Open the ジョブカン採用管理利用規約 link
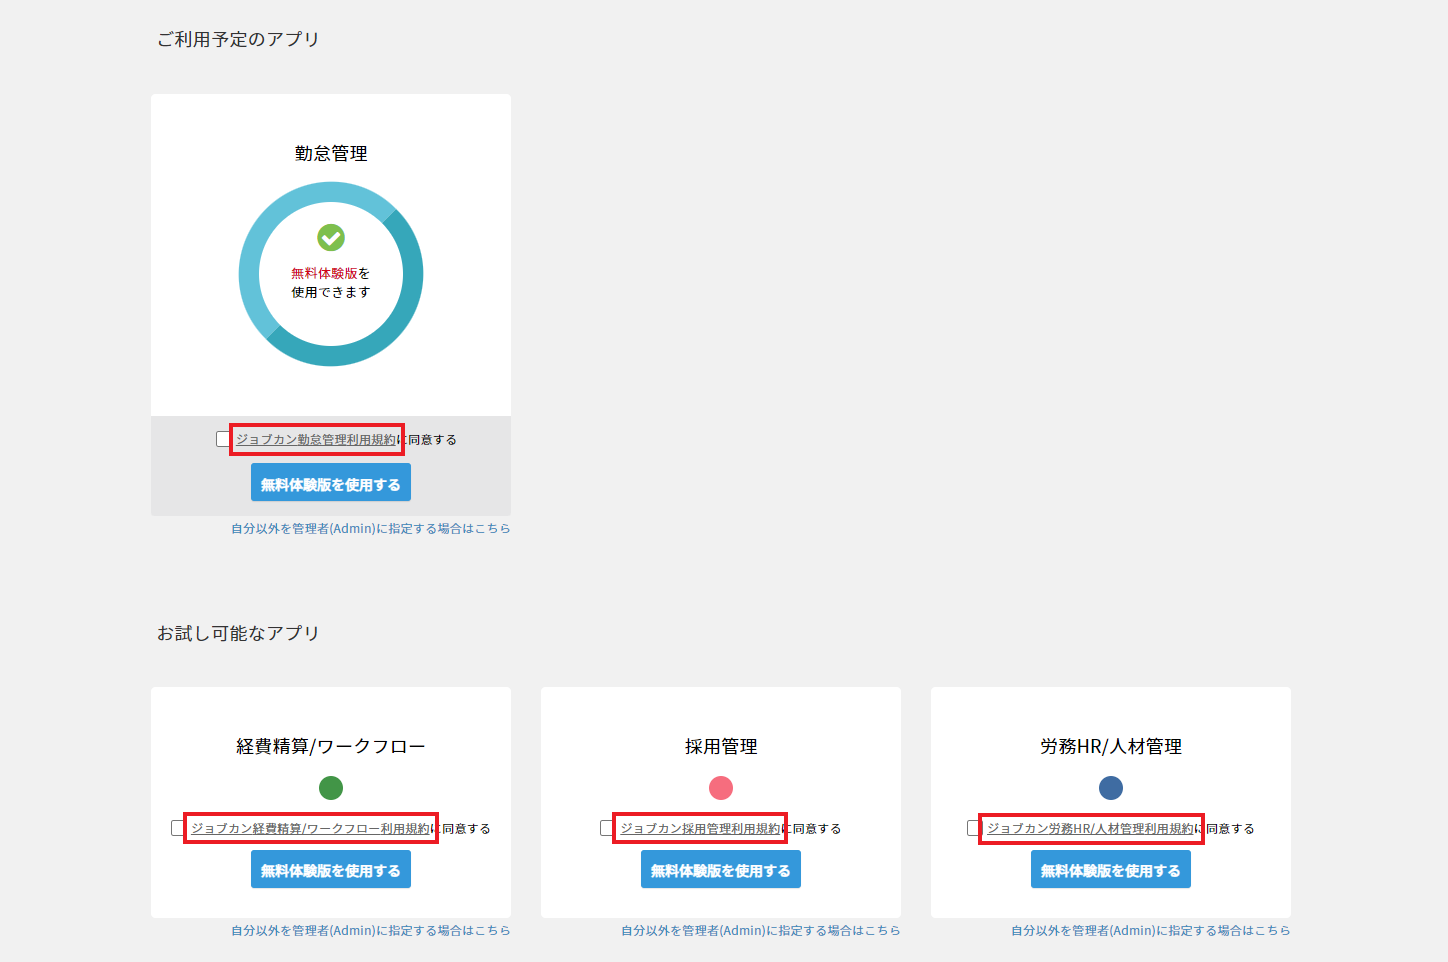Image resolution: width=1448 pixels, height=962 pixels. (x=699, y=829)
